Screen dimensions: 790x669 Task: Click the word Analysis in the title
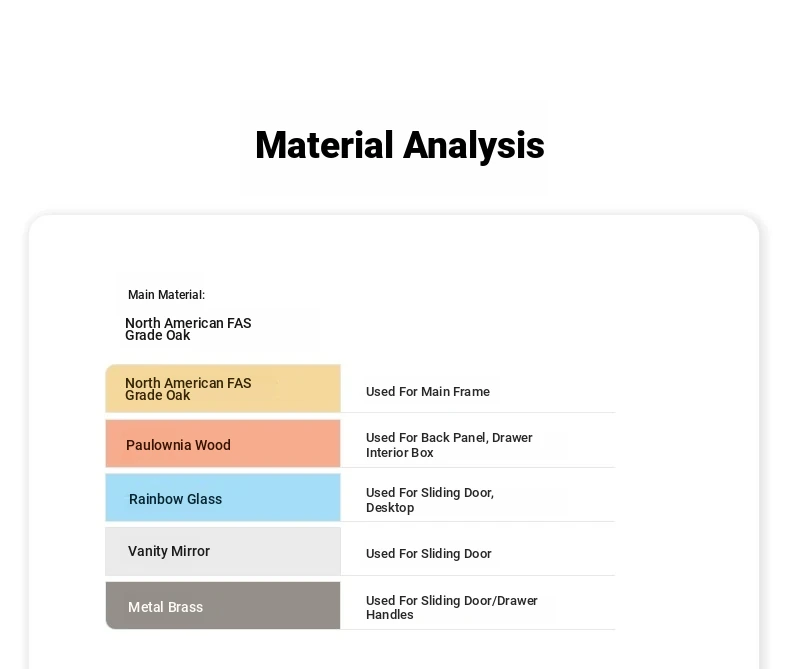point(474,146)
